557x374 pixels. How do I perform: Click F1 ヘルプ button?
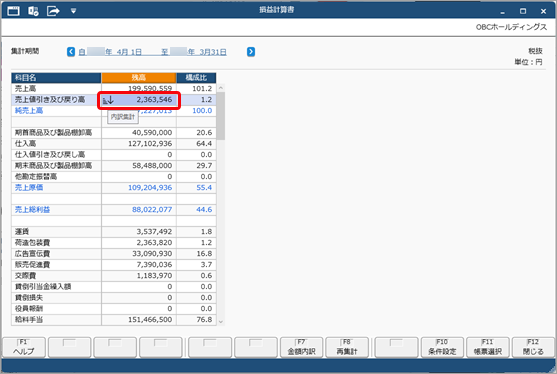pyautogui.click(x=24, y=347)
